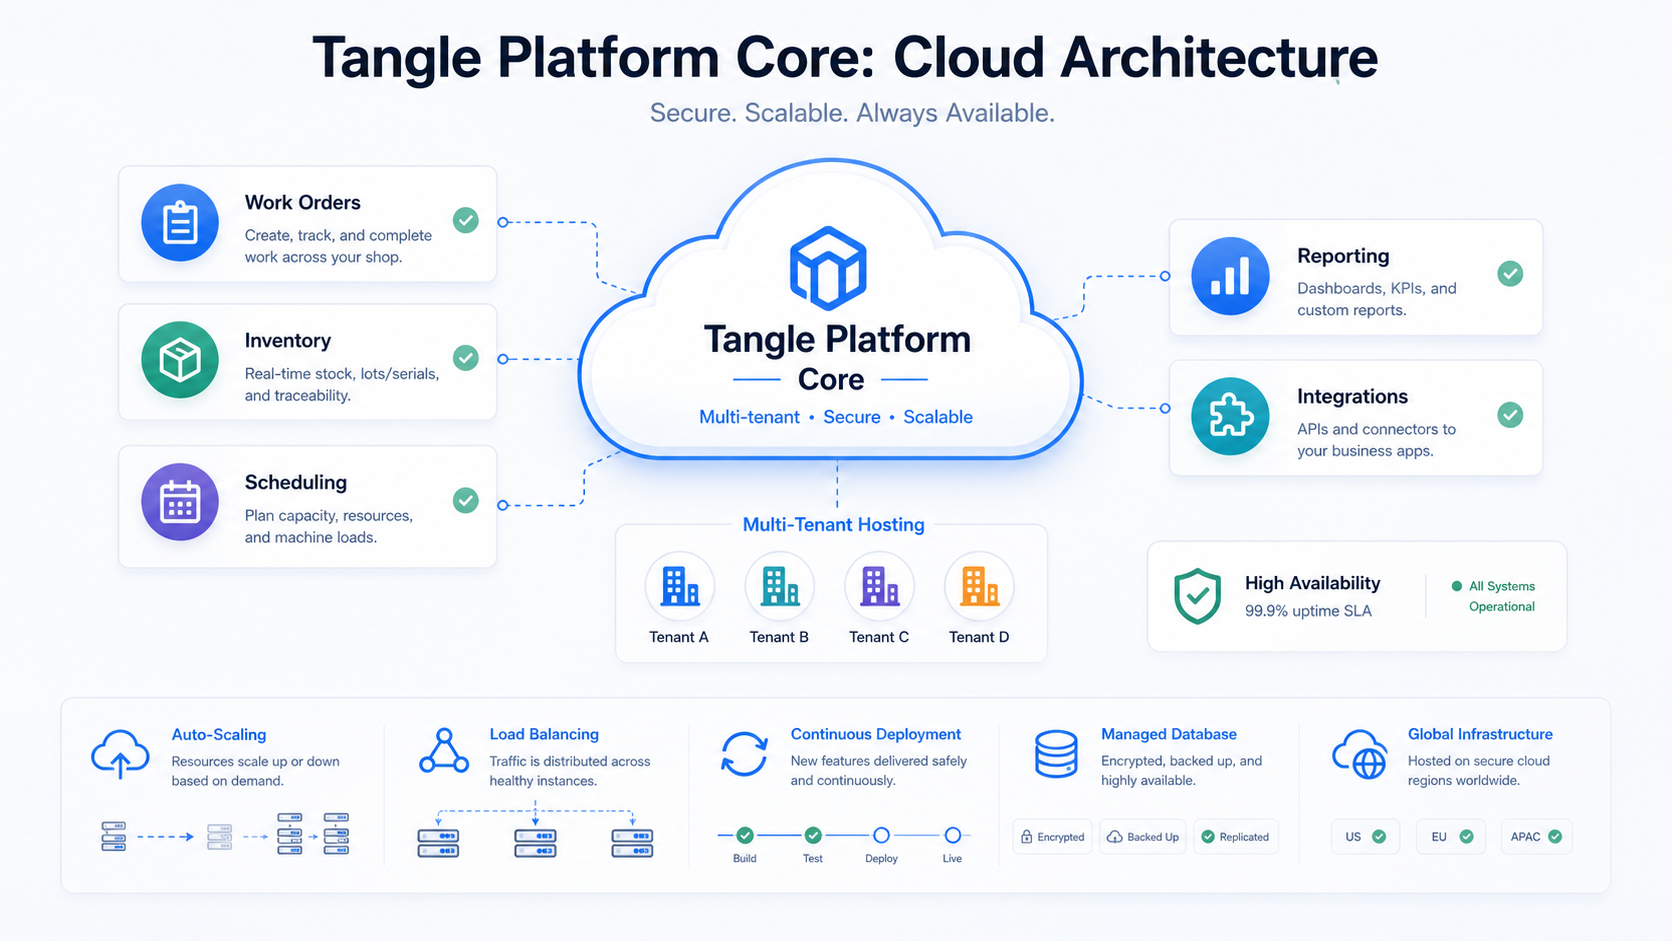Viewport: 1672px width, 941px height.
Task: Click the 'Secure. Scalable. Always Available.' subtitle
Action: pos(852,113)
